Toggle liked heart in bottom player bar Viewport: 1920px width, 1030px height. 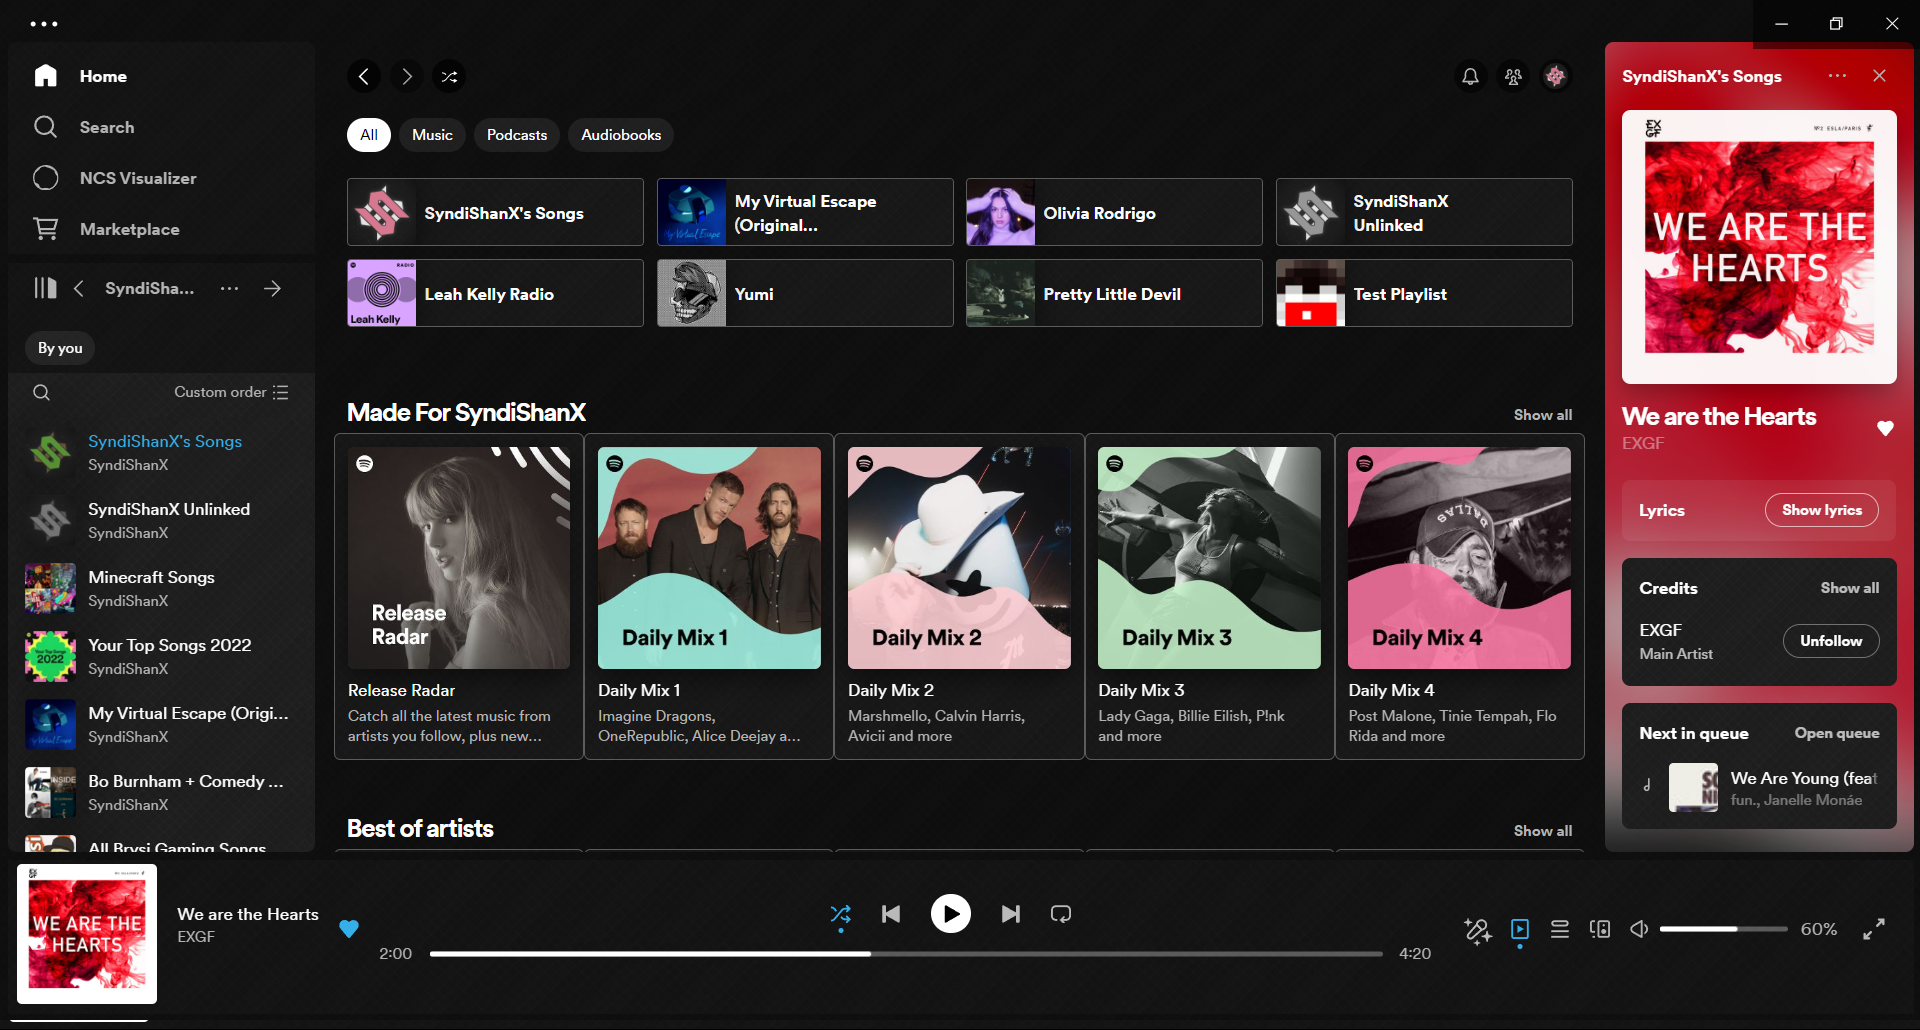[348, 928]
